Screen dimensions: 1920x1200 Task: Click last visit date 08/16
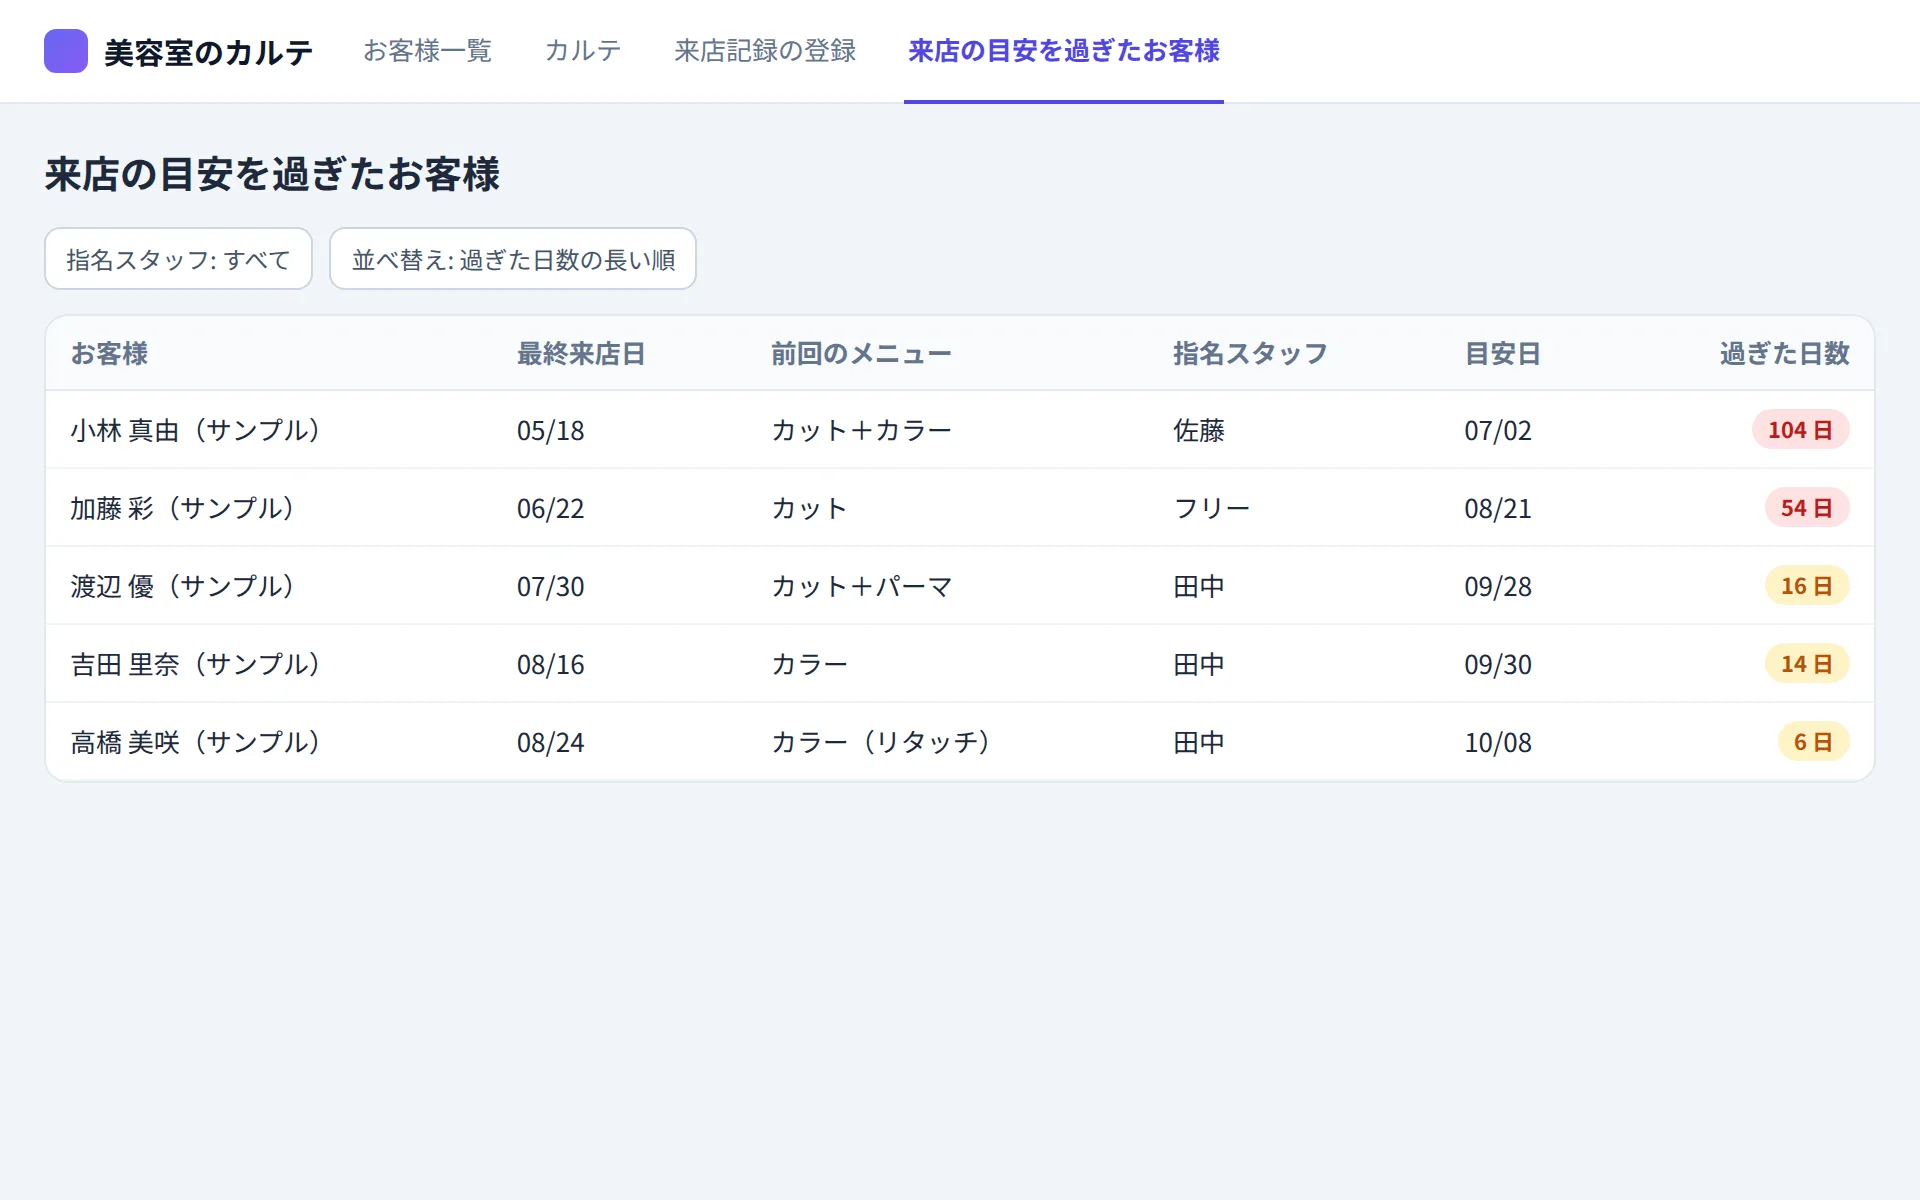[x=550, y=665]
